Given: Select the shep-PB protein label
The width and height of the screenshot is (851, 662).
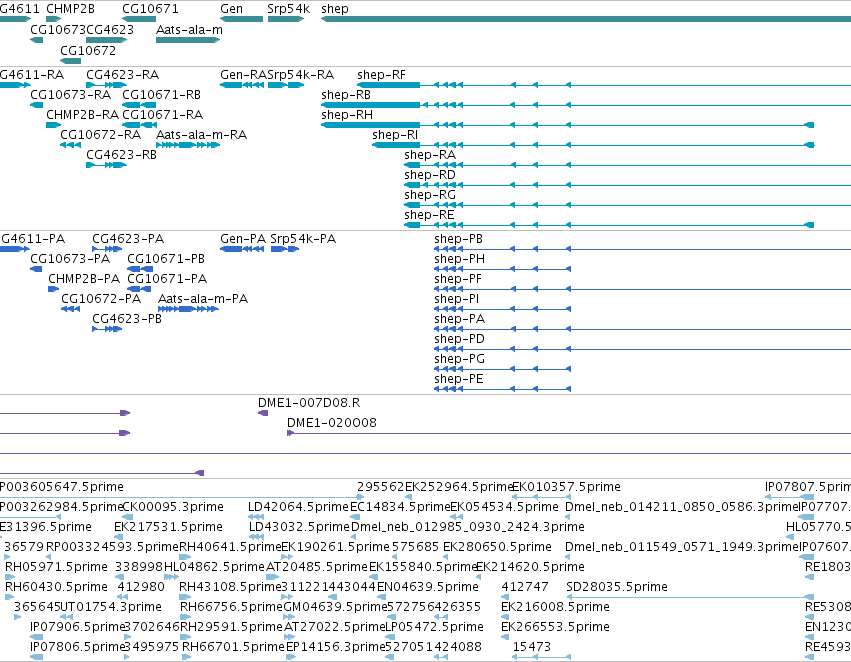Looking at the screenshot, I should [459, 239].
